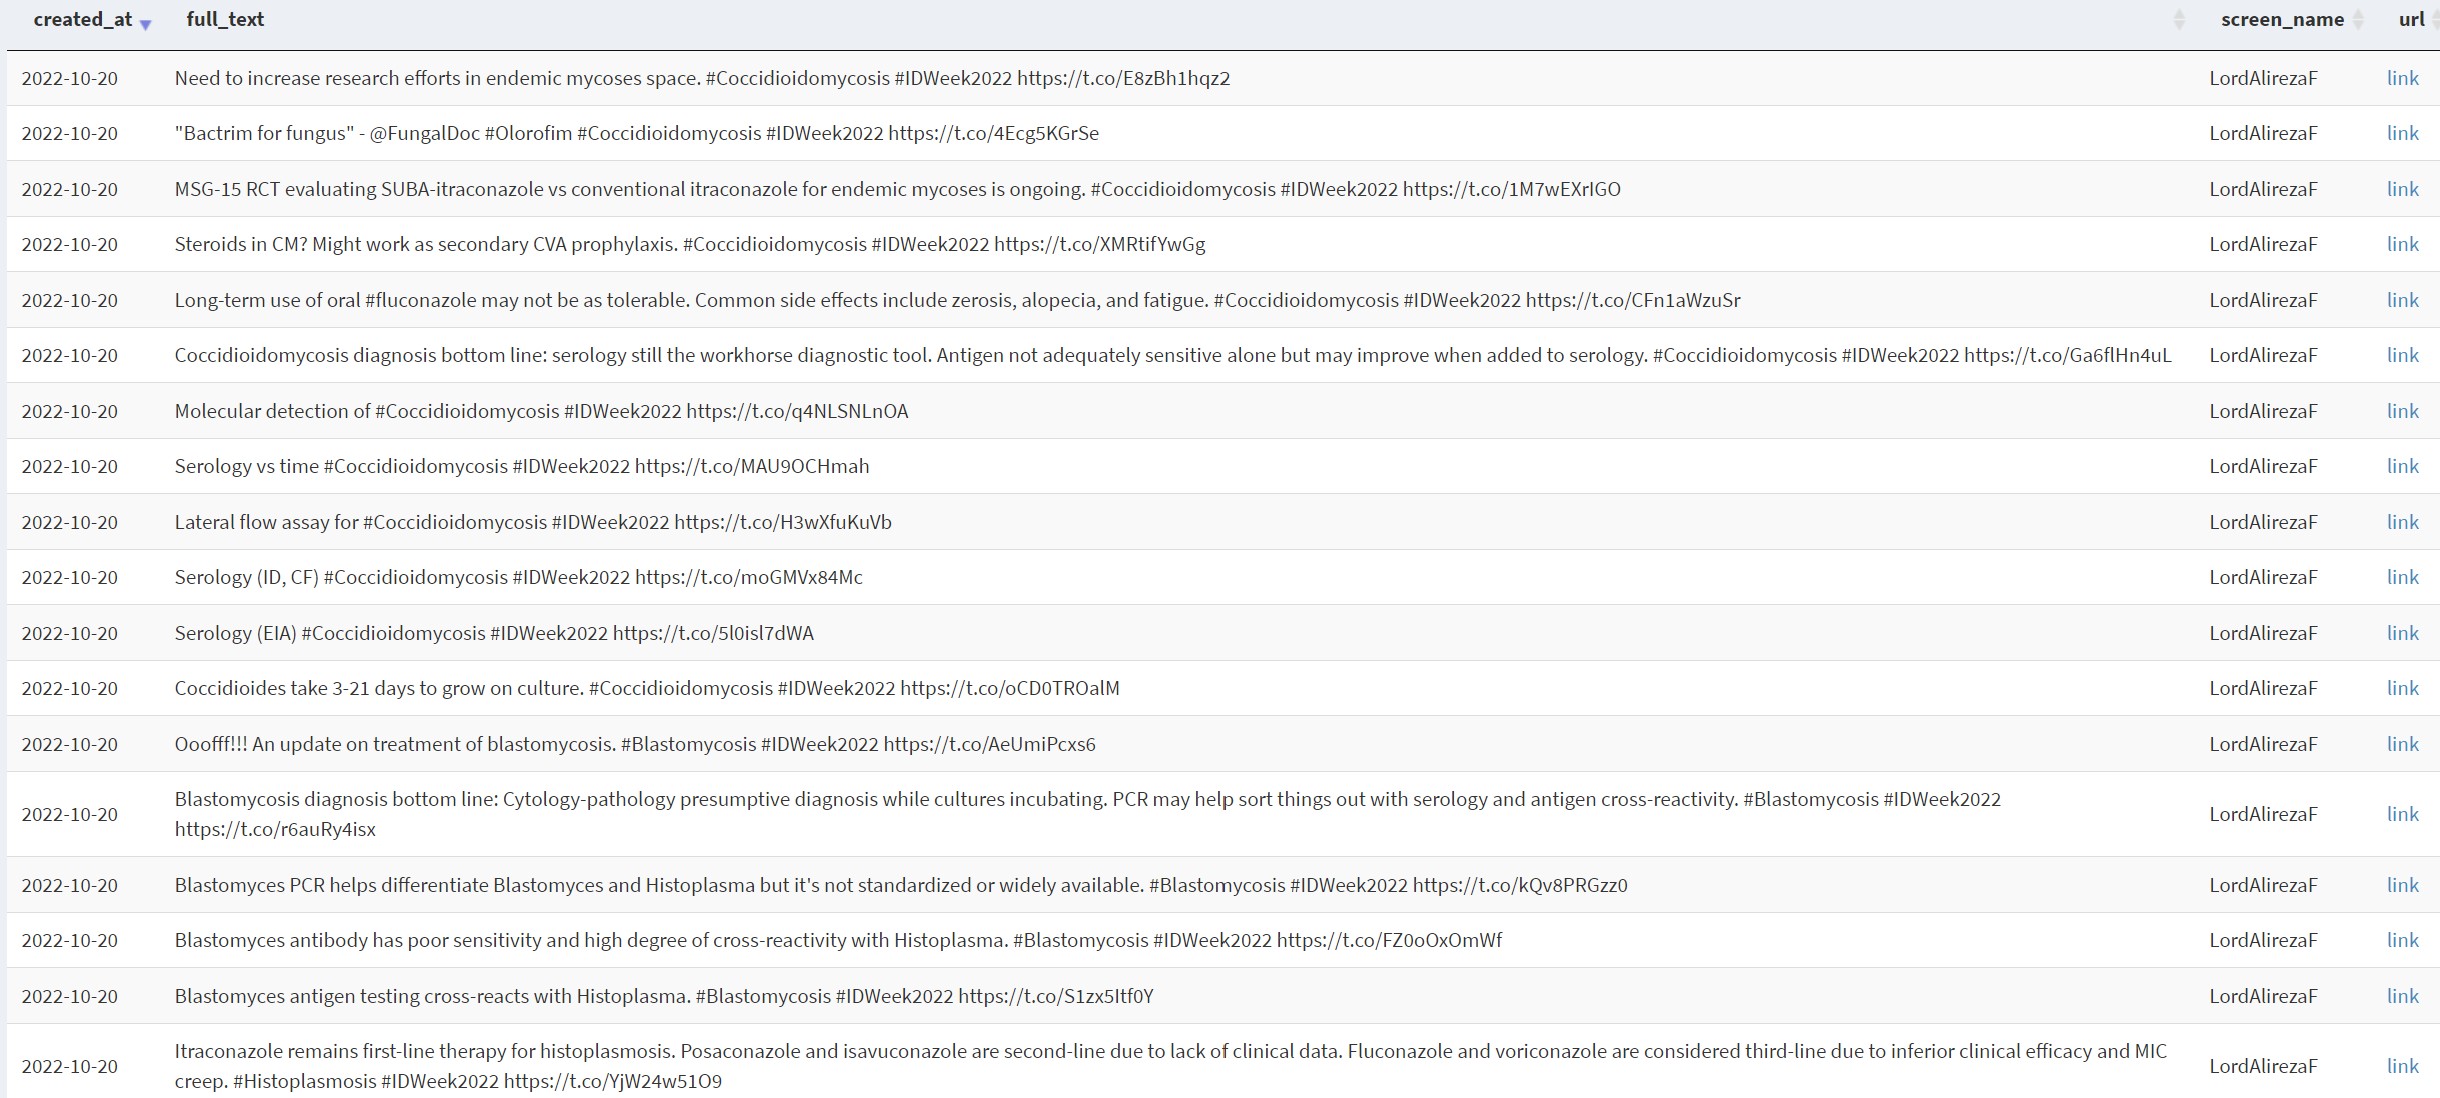
Task: Select 'Itraconazole remains first-line therapy' tweet text
Action: [x=1171, y=1066]
